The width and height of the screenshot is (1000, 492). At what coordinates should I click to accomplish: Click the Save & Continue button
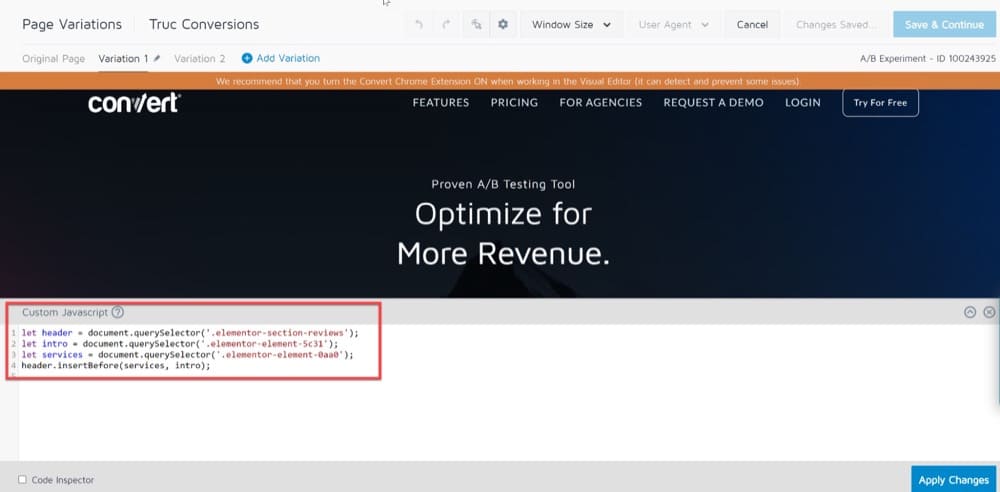(944, 25)
